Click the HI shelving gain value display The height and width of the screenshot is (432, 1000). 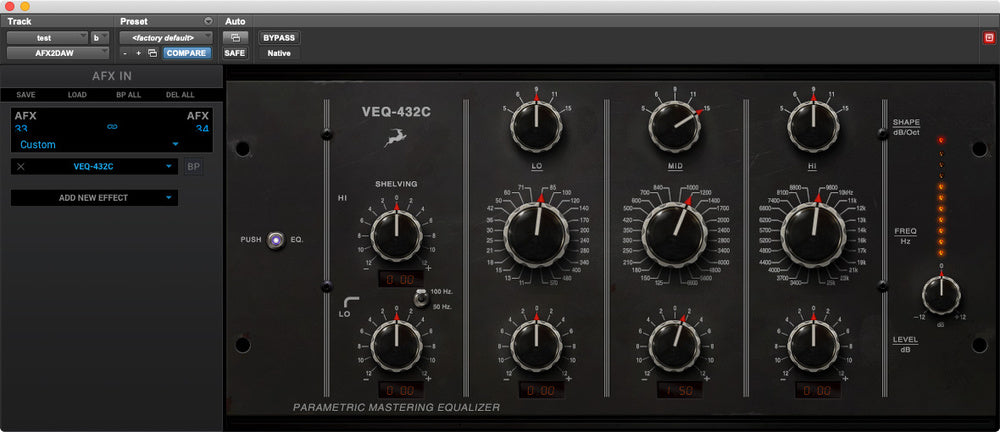pos(399,279)
